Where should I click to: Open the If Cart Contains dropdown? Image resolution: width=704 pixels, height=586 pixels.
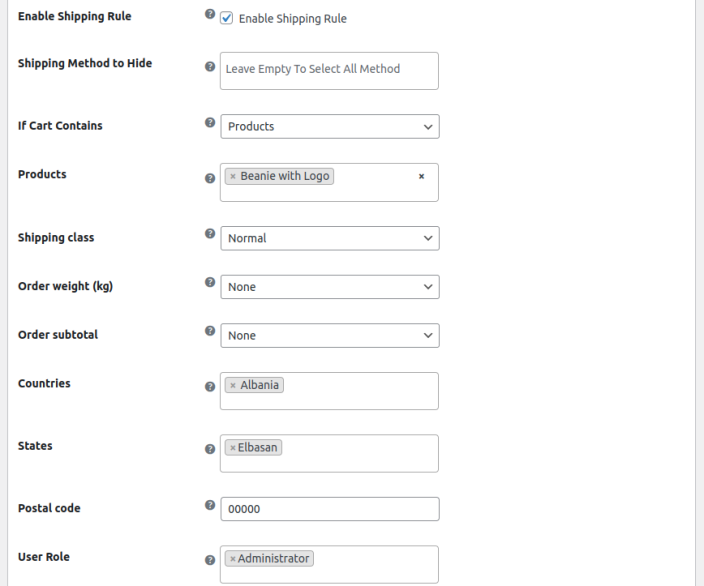(x=329, y=127)
